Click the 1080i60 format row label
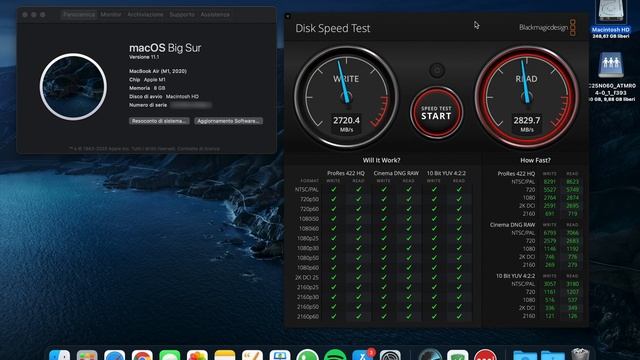640x360 pixels. coord(308,229)
